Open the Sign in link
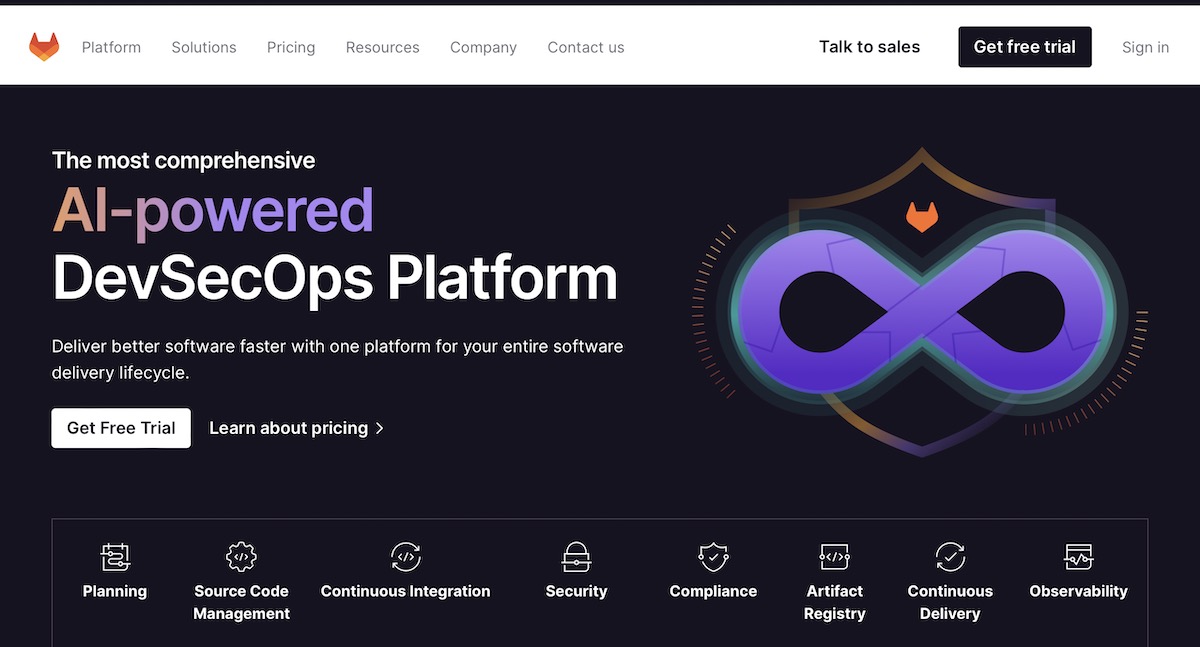The height and width of the screenshot is (647, 1200). pyautogui.click(x=1145, y=47)
